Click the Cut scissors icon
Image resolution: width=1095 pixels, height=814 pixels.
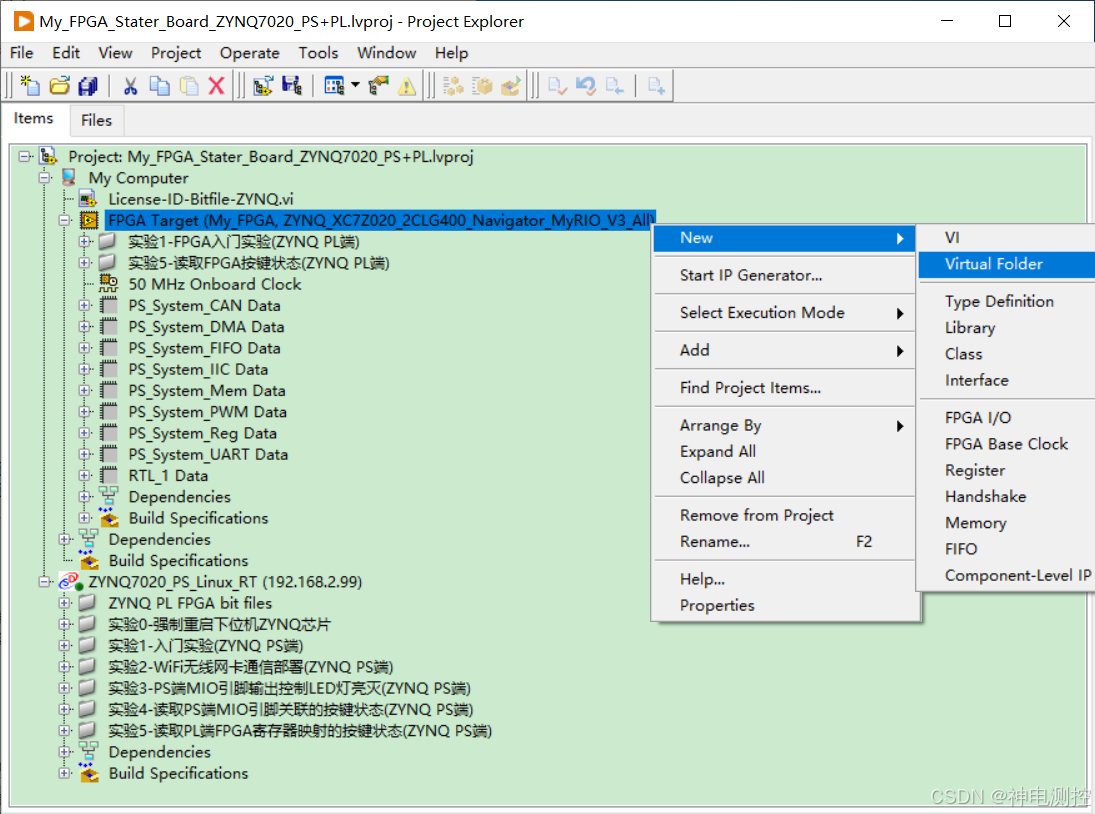point(130,85)
